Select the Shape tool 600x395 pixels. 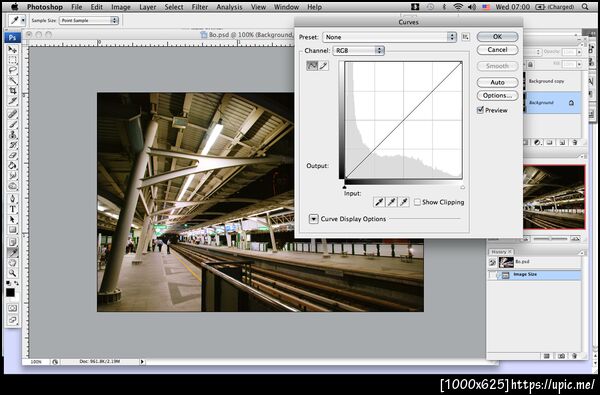[x=13, y=230]
